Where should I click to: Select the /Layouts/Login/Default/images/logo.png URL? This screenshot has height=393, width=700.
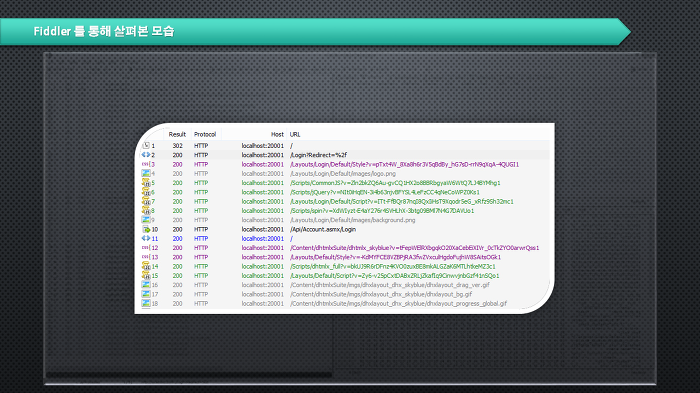(x=343, y=174)
